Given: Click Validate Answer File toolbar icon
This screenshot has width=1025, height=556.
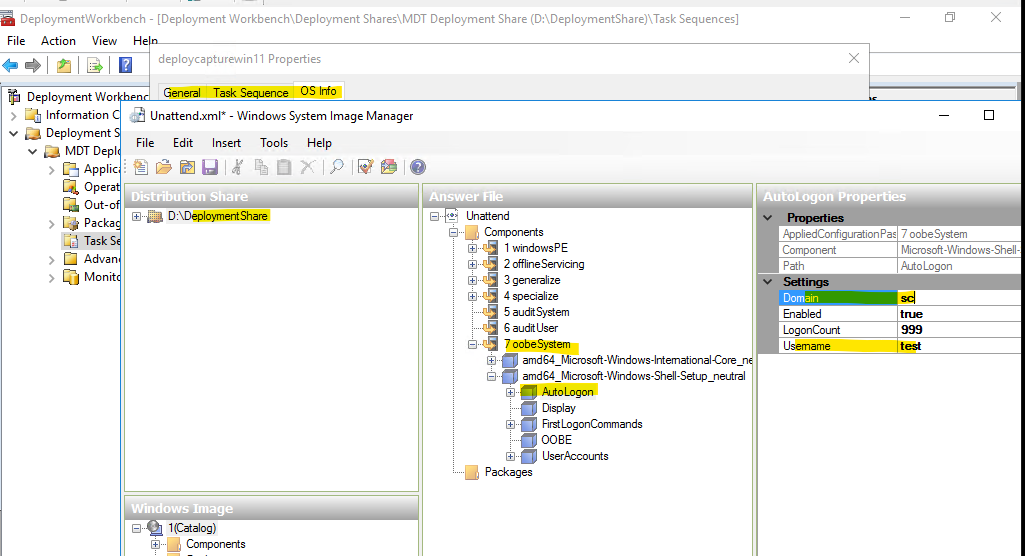Looking at the screenshot, I should (365, 167).
